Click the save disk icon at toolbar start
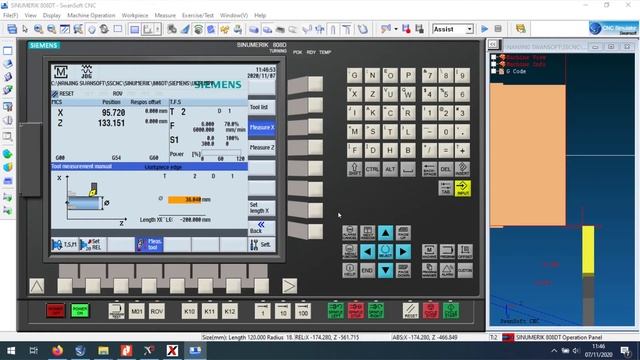 tap(12, 29)
